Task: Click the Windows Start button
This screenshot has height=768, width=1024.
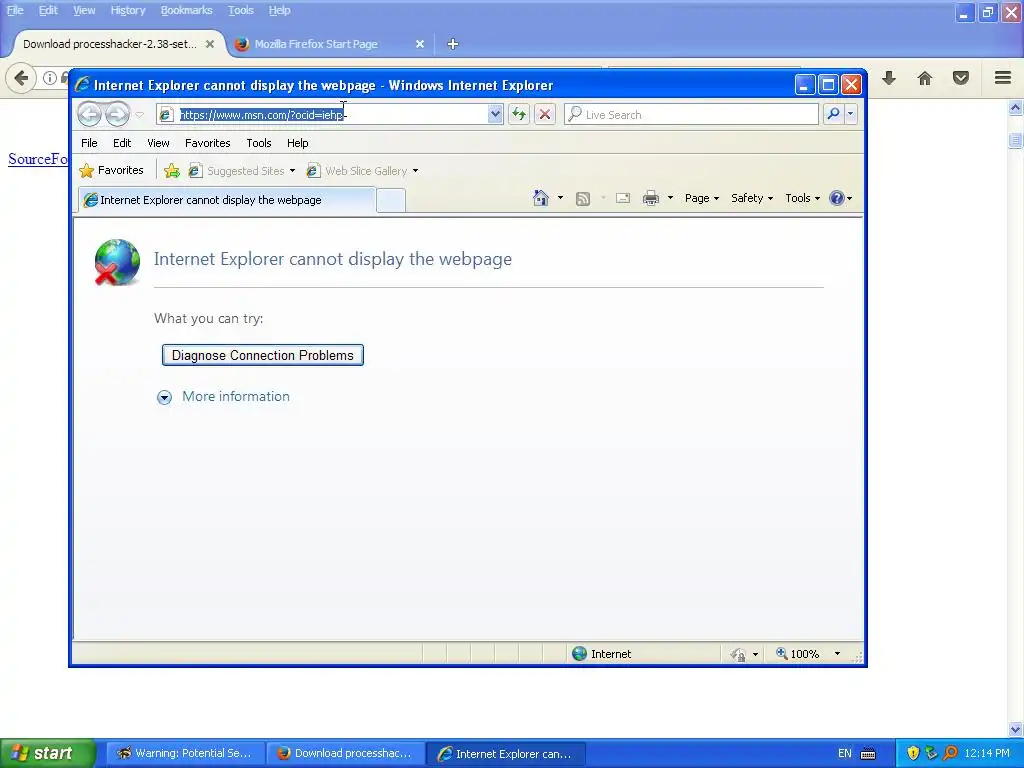Action: pyautogui.click(x=48, y=753)
